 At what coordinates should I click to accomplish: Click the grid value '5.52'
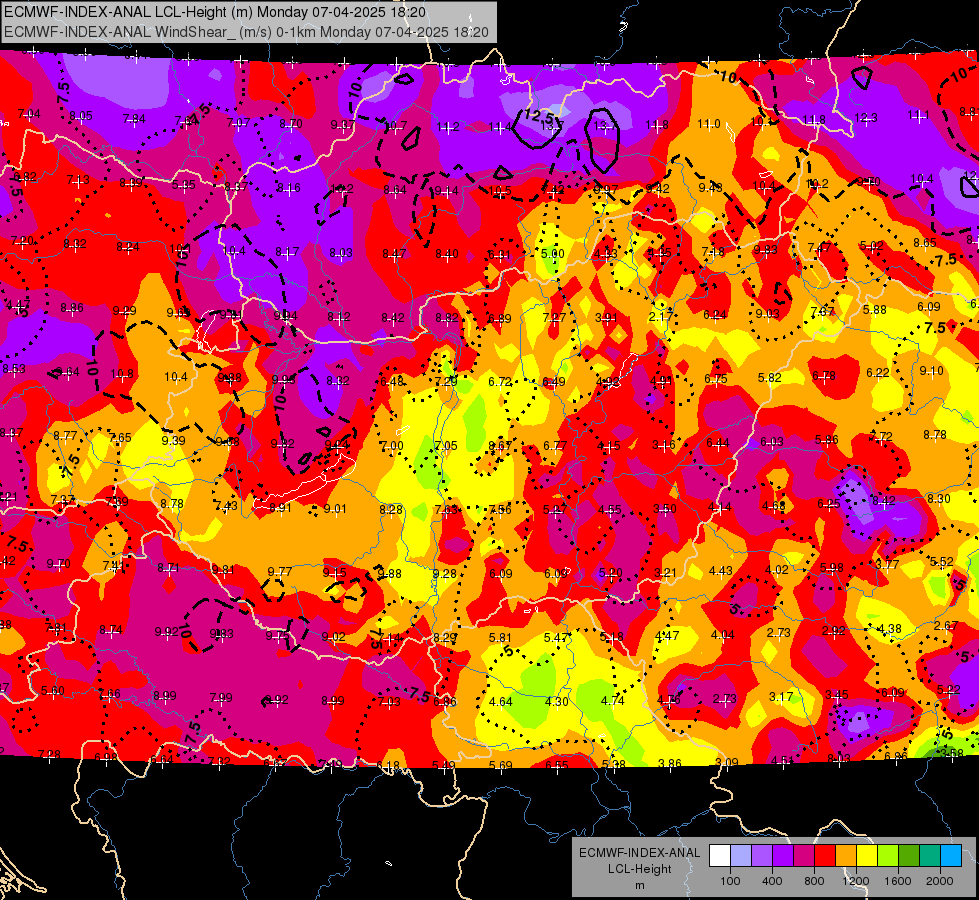(942, 561)
